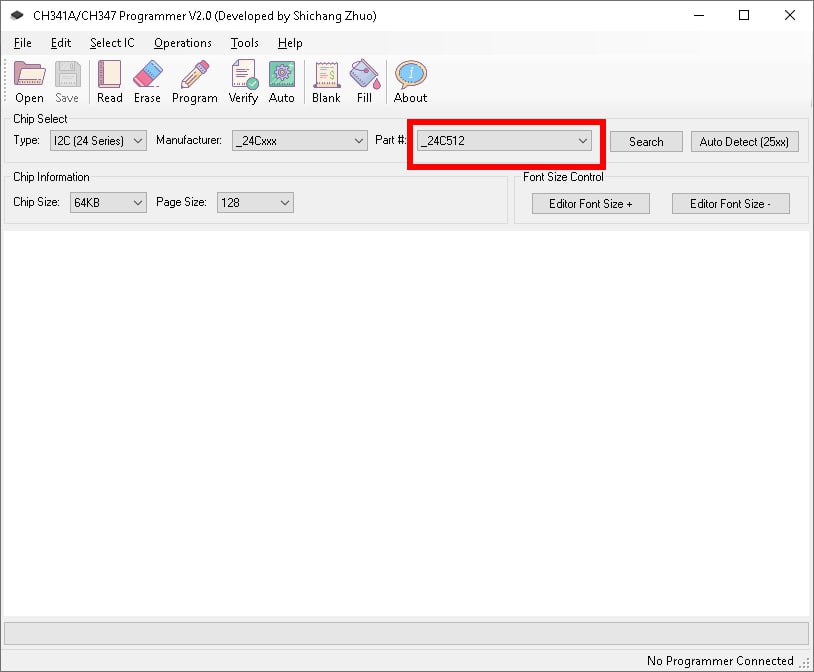This screenshot has width=814, height=672.
Task: Open the Help menu
Action: click(x=290, y=43)
